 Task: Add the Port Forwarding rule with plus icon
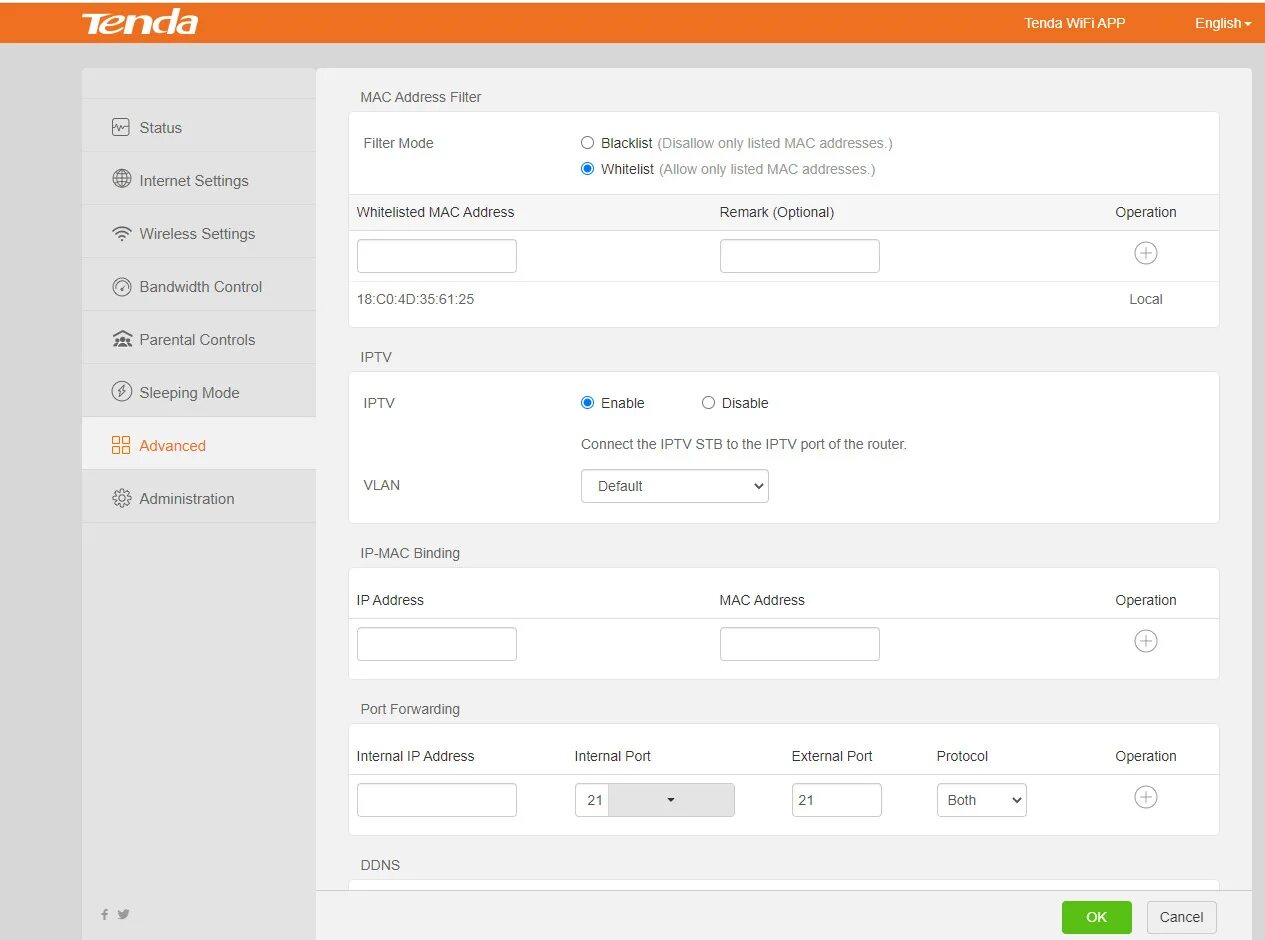point(1146,797)
